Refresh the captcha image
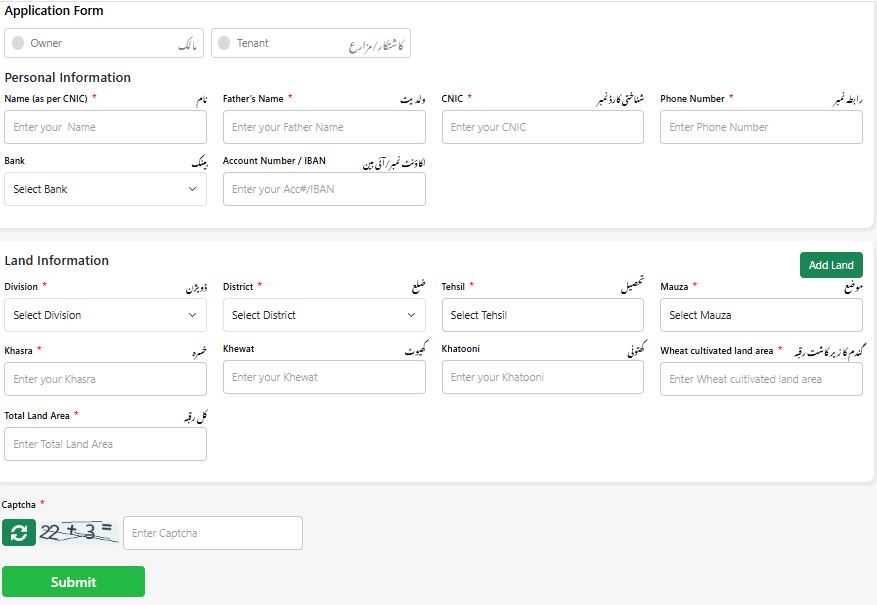 (18, 532)
